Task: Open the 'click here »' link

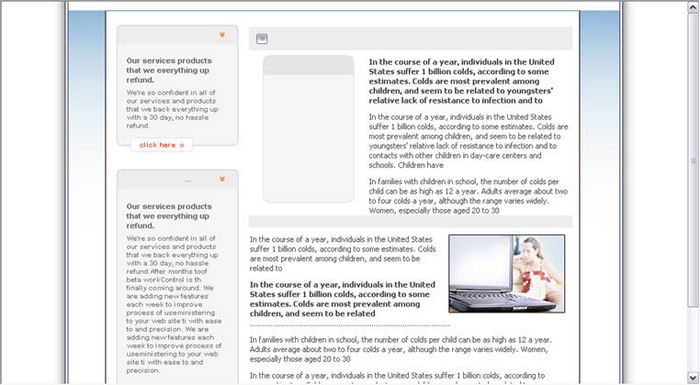Action: click(162, 145)
